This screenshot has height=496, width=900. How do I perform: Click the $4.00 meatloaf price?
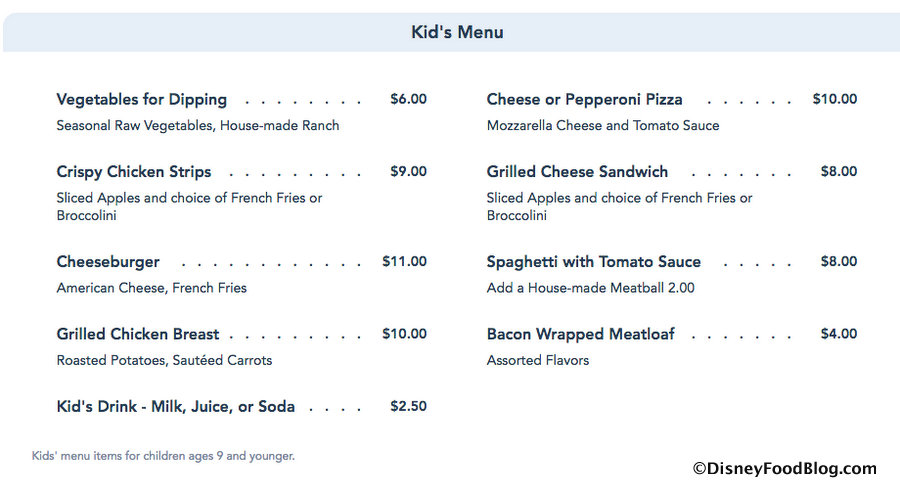(838, 333)
